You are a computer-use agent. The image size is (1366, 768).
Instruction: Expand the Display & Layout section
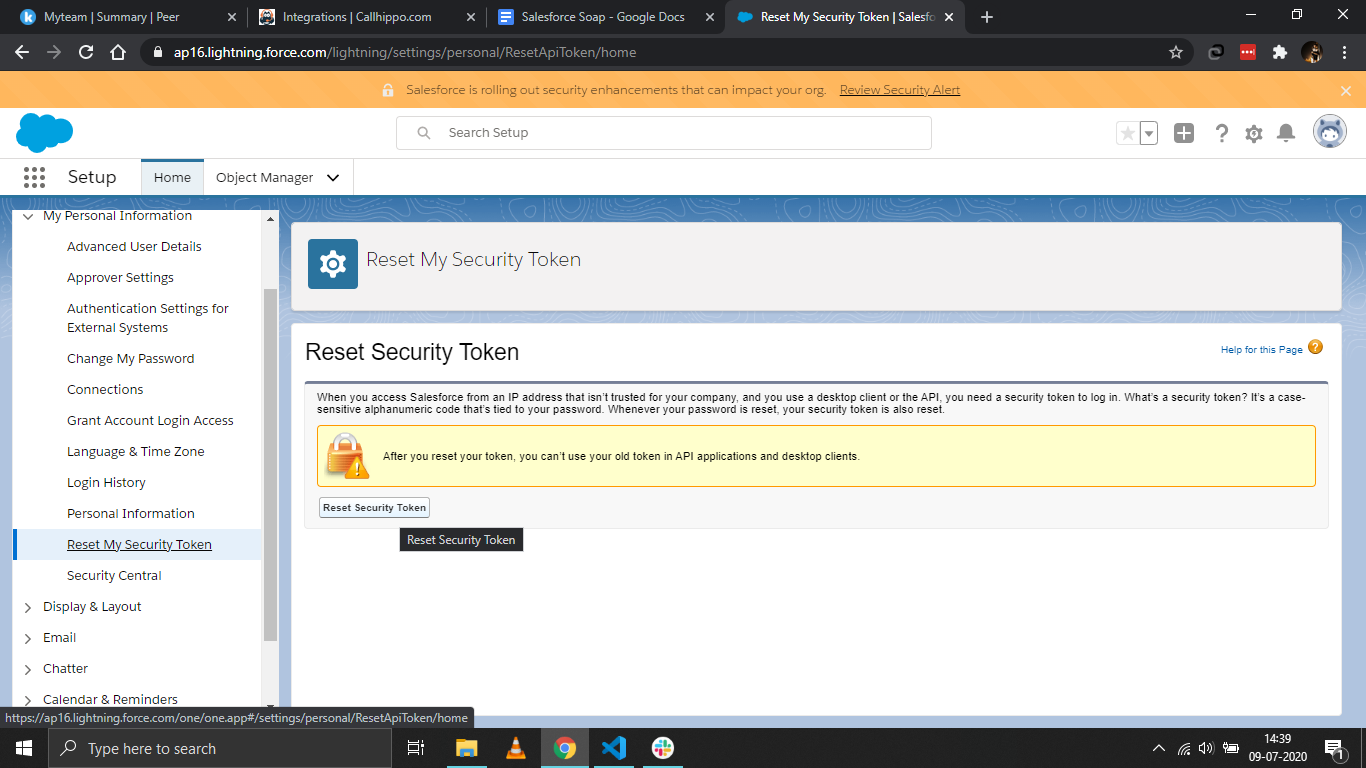(x=28, y=607)
